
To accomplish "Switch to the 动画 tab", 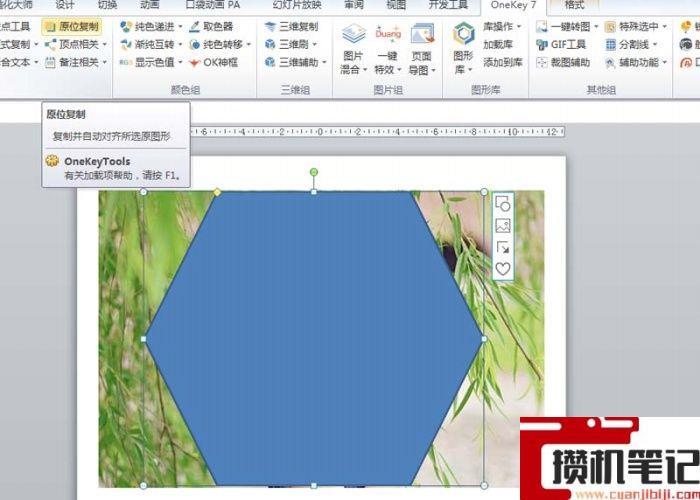I will [149, 5].
